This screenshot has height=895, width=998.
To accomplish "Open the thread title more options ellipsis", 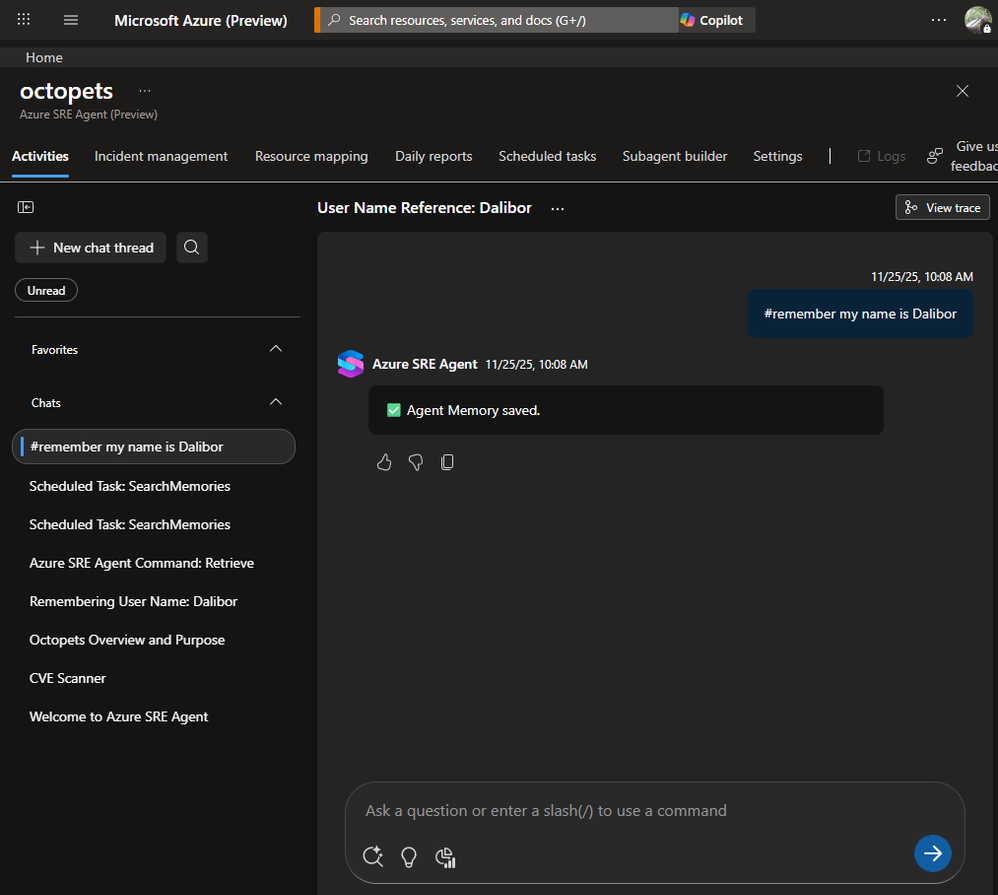I will (558, 208).
